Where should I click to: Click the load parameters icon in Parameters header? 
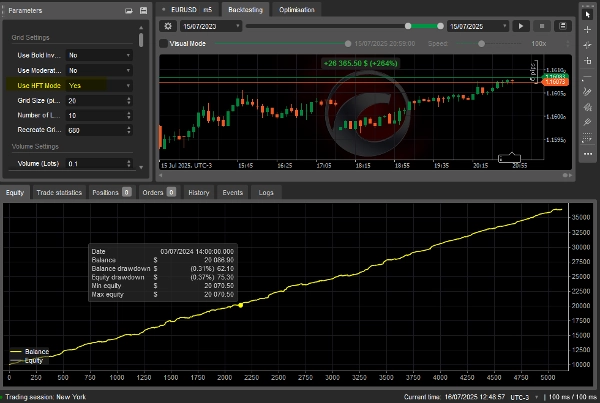tap(131, 10)
